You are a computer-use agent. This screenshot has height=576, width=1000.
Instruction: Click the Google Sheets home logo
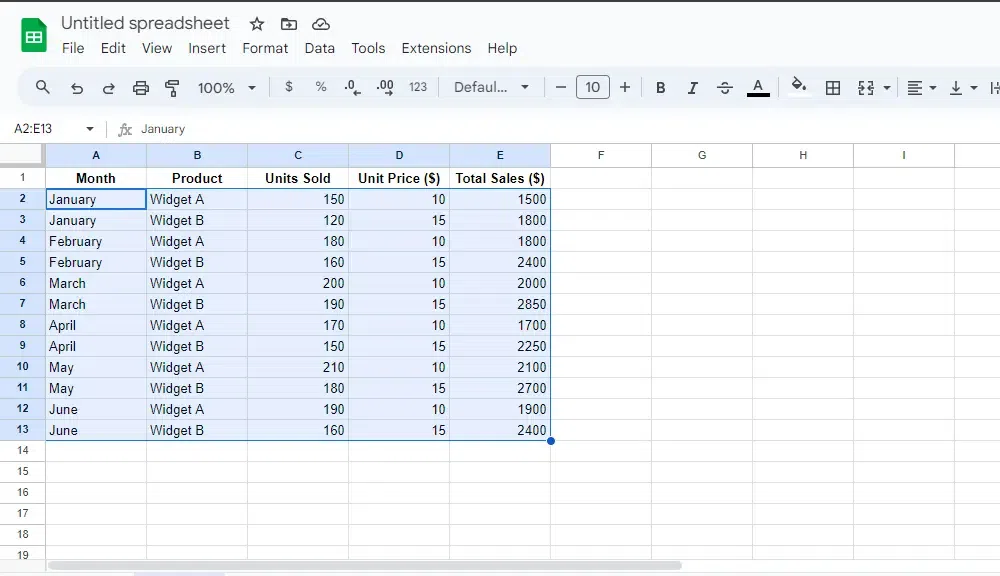34,36
